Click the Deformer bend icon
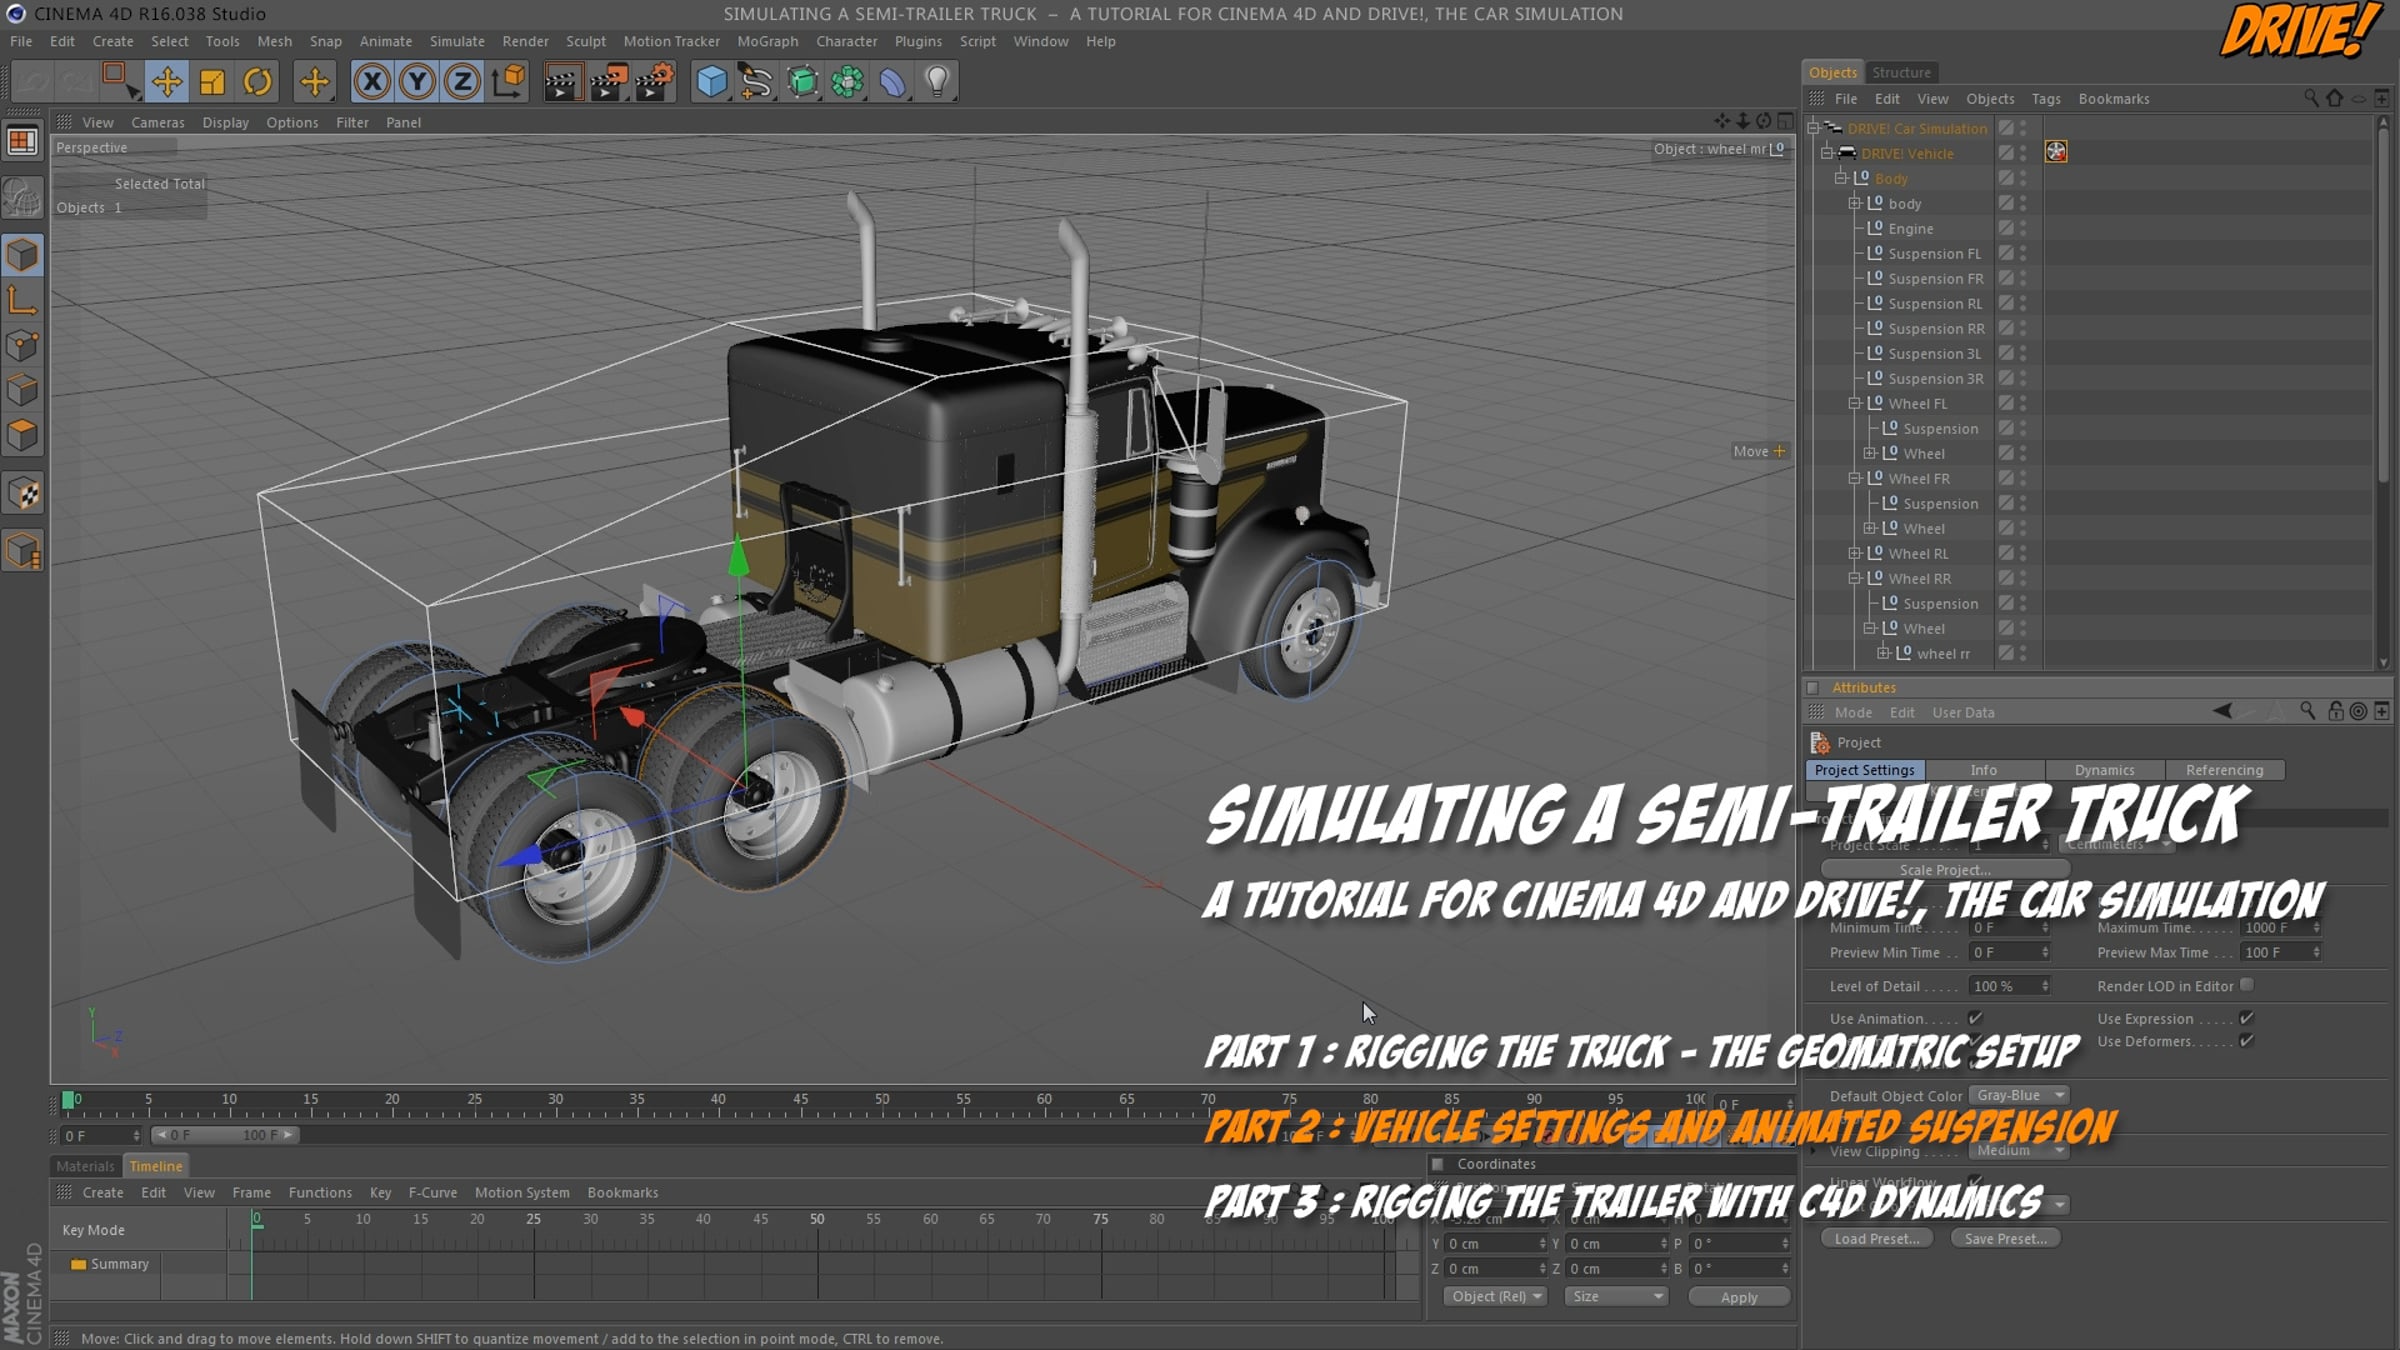 pos(892,82)
